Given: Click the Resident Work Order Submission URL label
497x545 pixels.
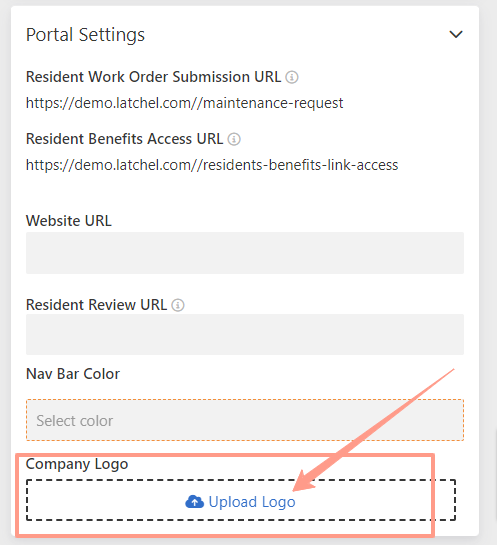Looking at the screenshot, I should click(153, 77).
